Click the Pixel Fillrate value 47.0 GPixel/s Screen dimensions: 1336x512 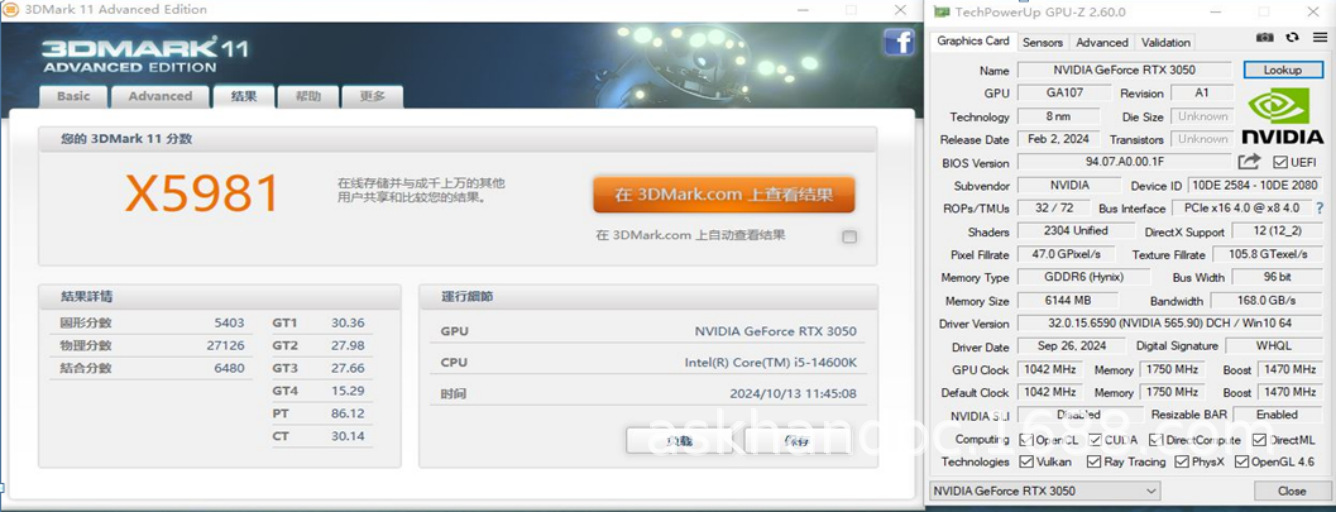point(1066,254)
